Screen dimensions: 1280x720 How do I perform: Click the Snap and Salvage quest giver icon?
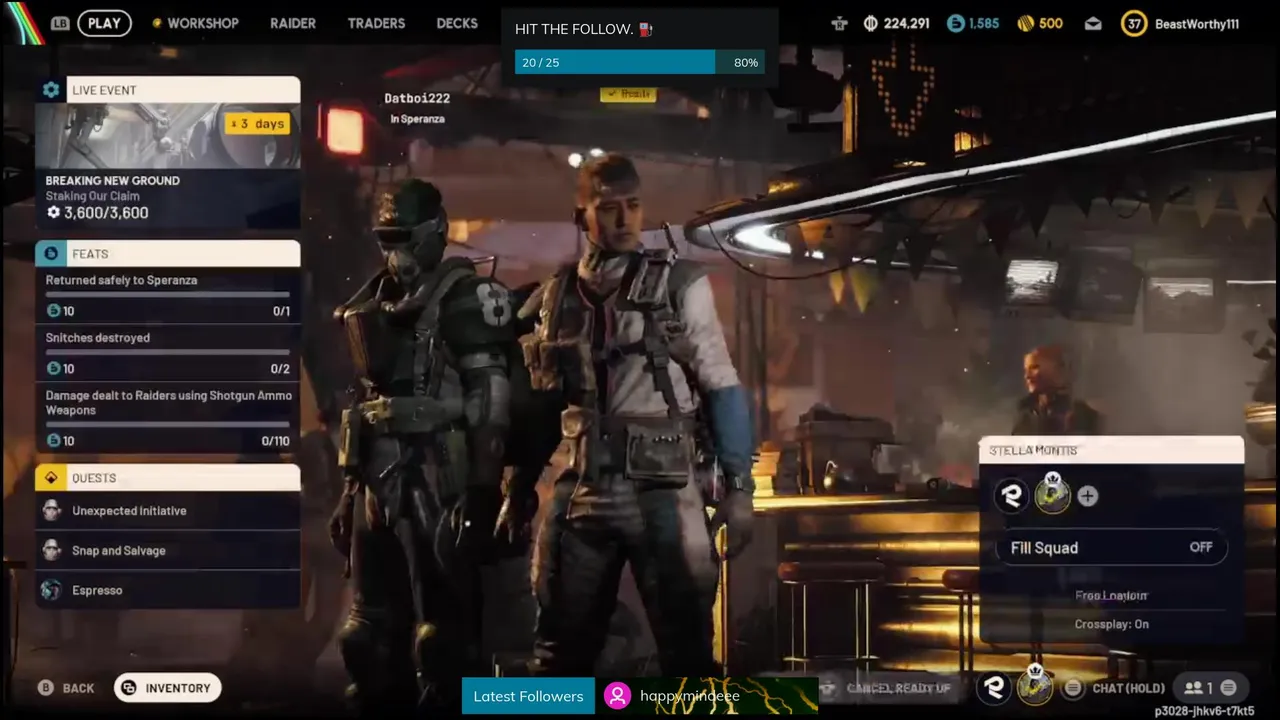click(52, 551)
